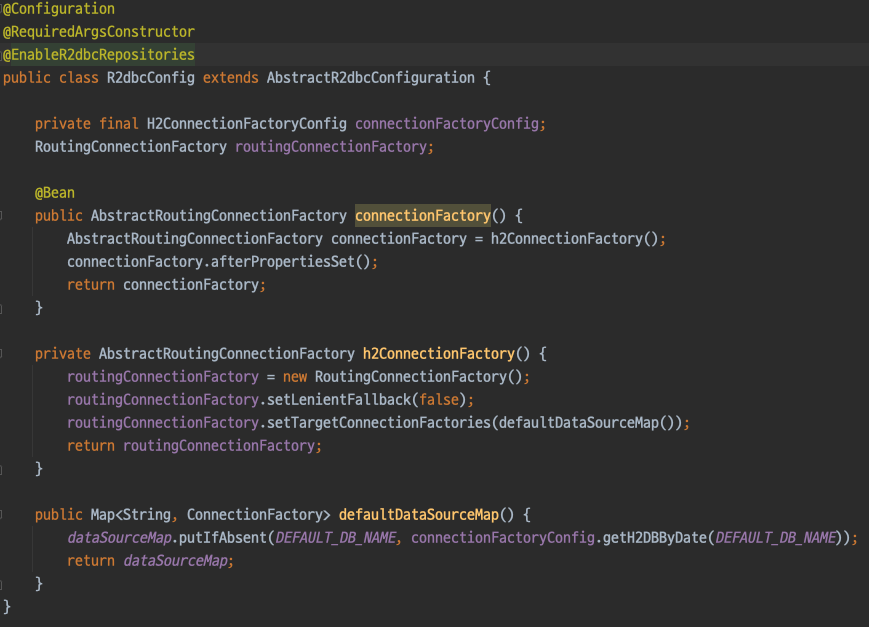
Task: Click the final keyword in field declaration
Action: (119, 124)
